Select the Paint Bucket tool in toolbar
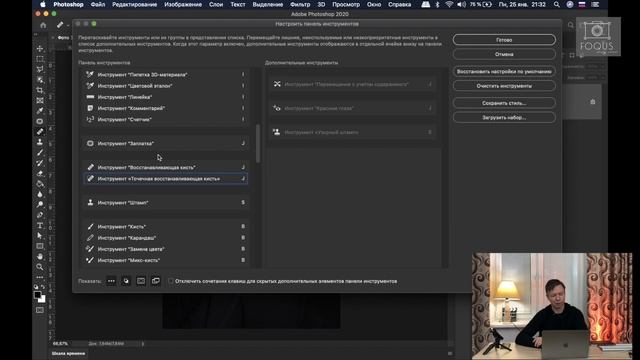 click(x=40, y=184)
